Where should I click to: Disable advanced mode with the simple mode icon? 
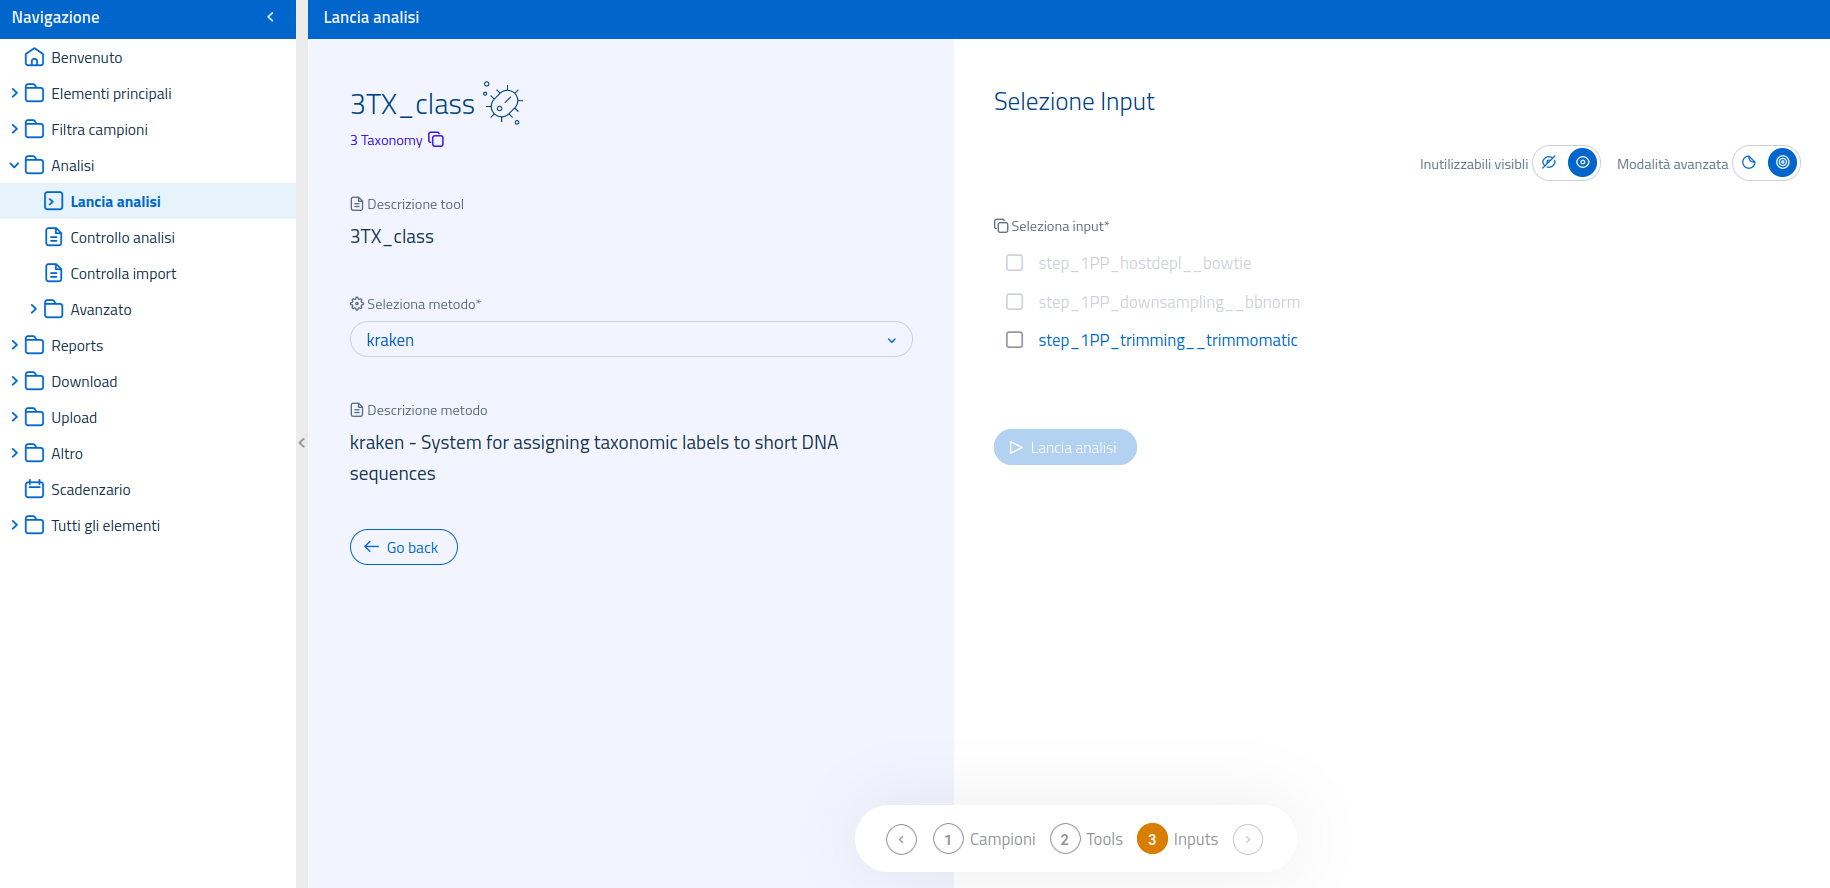tap(1749, 163)
